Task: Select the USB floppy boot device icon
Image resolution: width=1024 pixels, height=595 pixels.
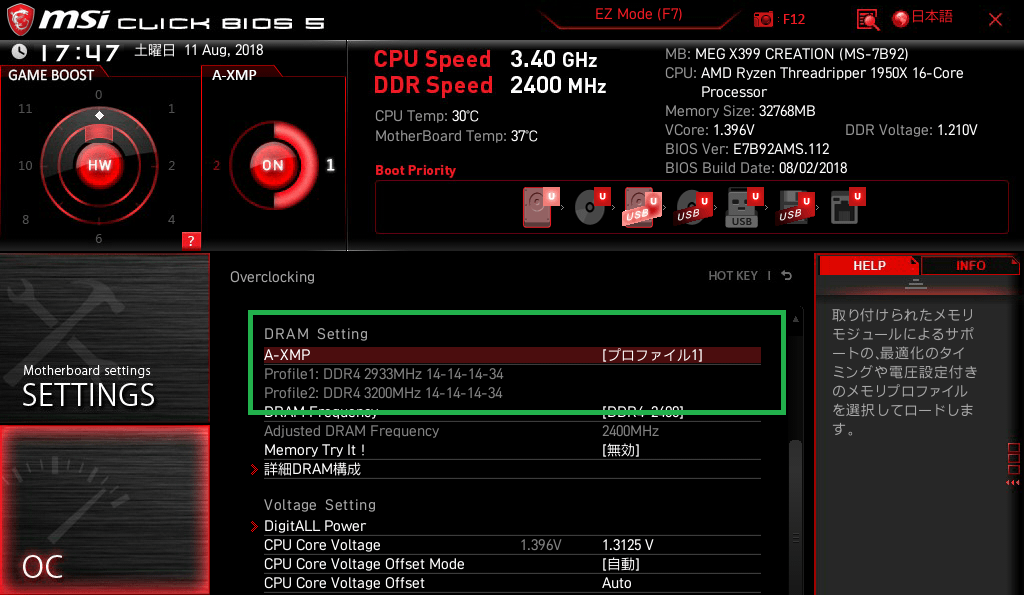Action: 795,208
